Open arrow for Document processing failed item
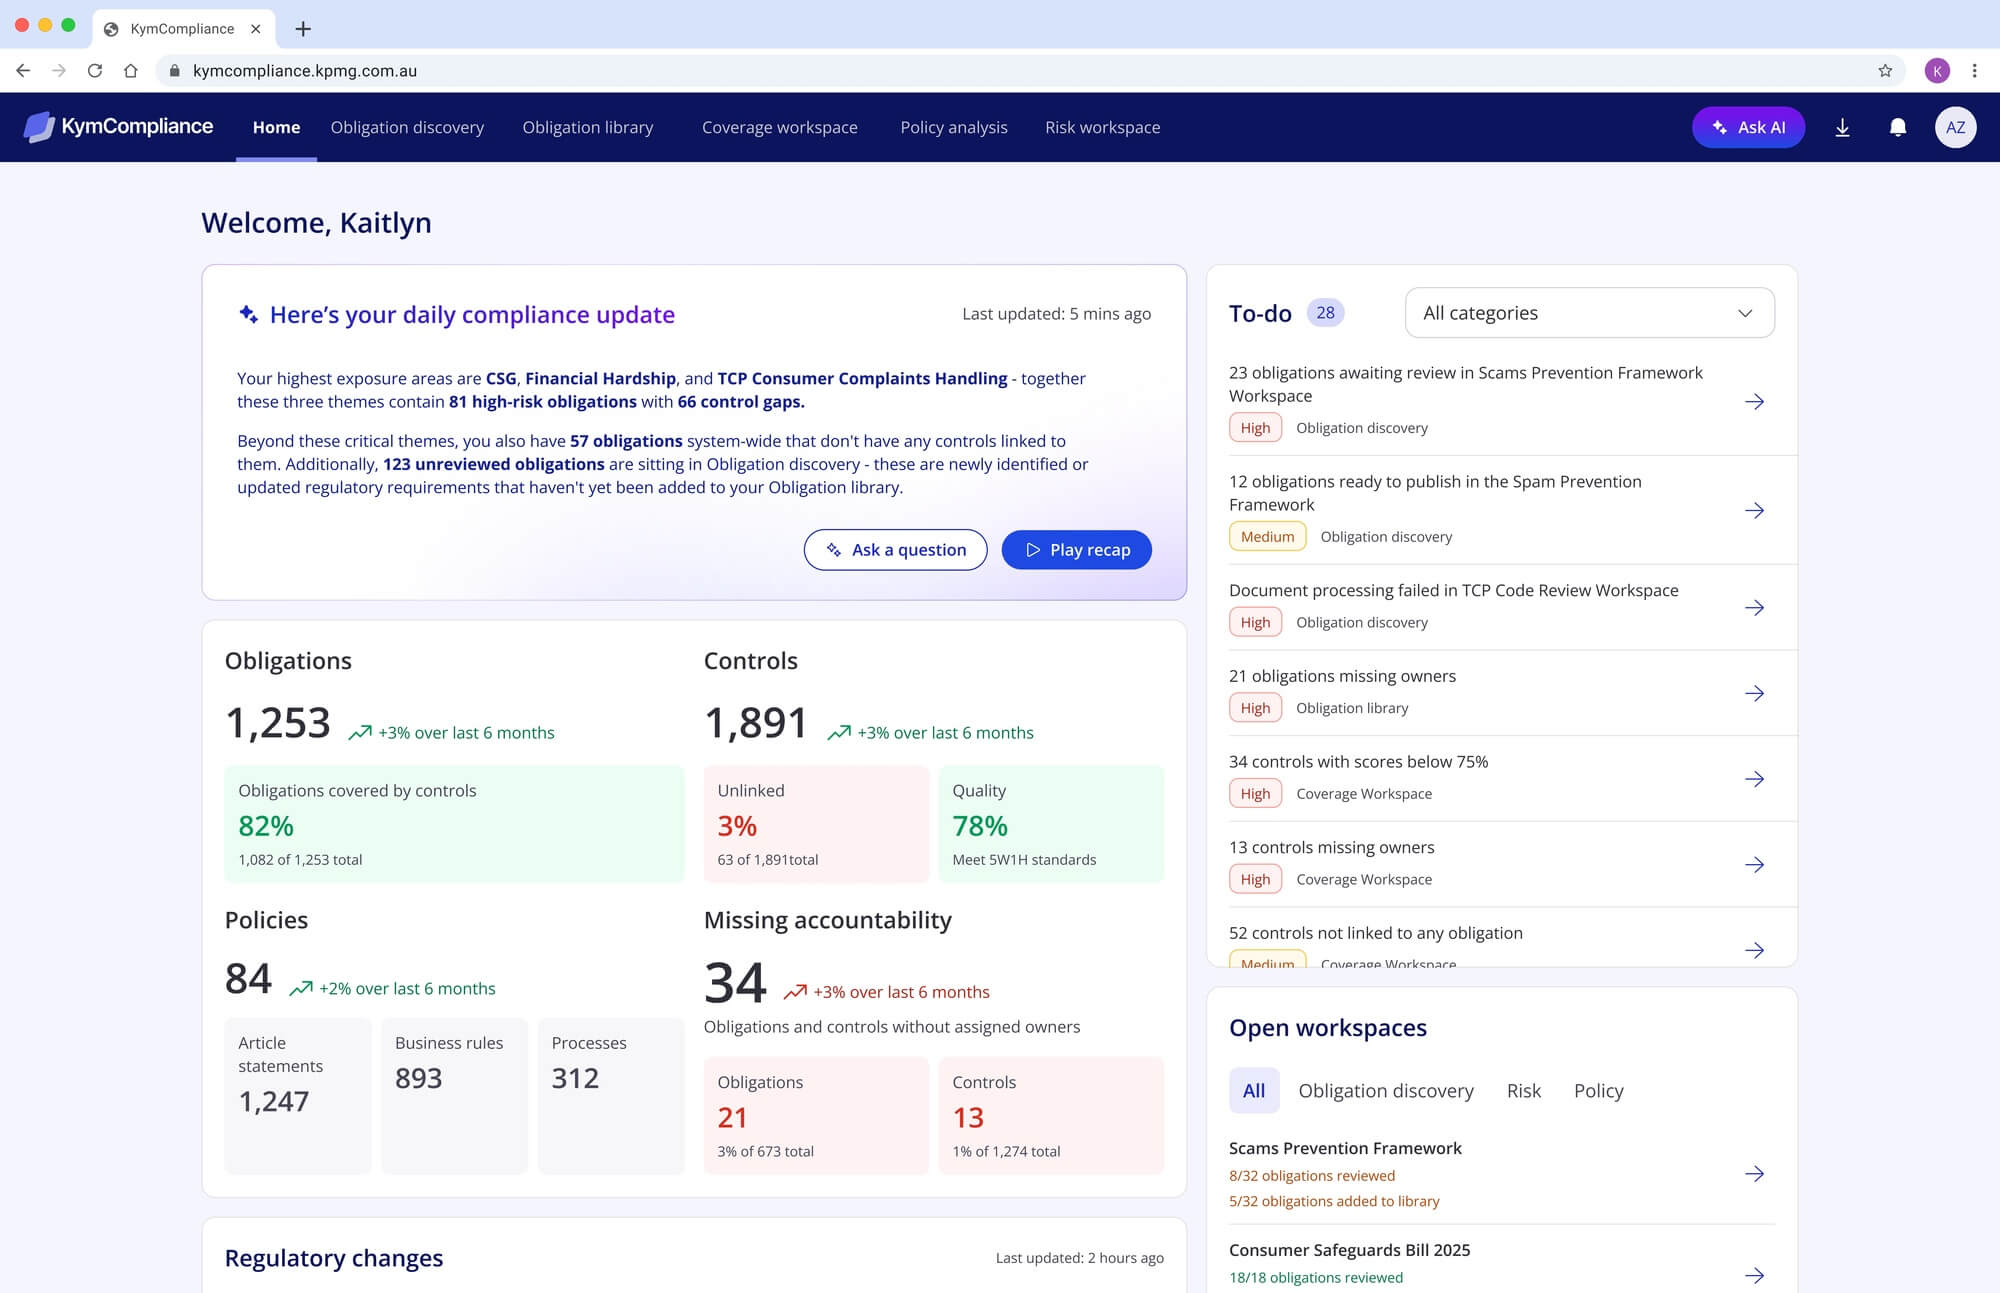 (1754, 607)
